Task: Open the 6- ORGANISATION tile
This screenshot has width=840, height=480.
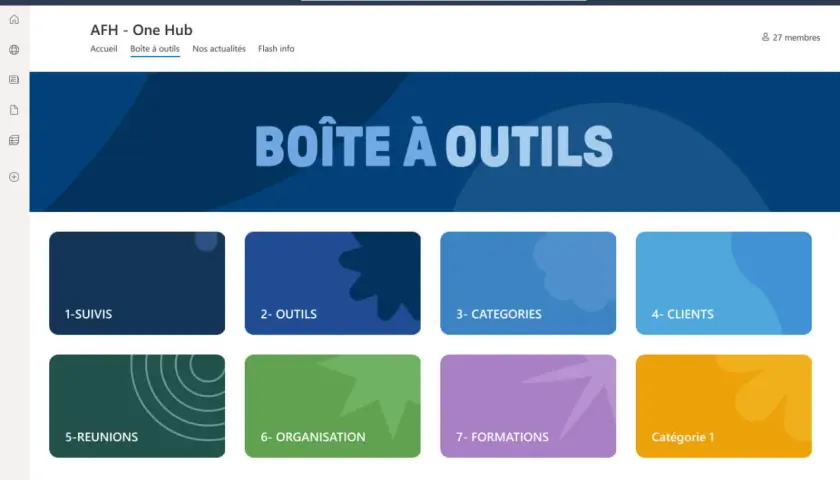Action: 333,406
